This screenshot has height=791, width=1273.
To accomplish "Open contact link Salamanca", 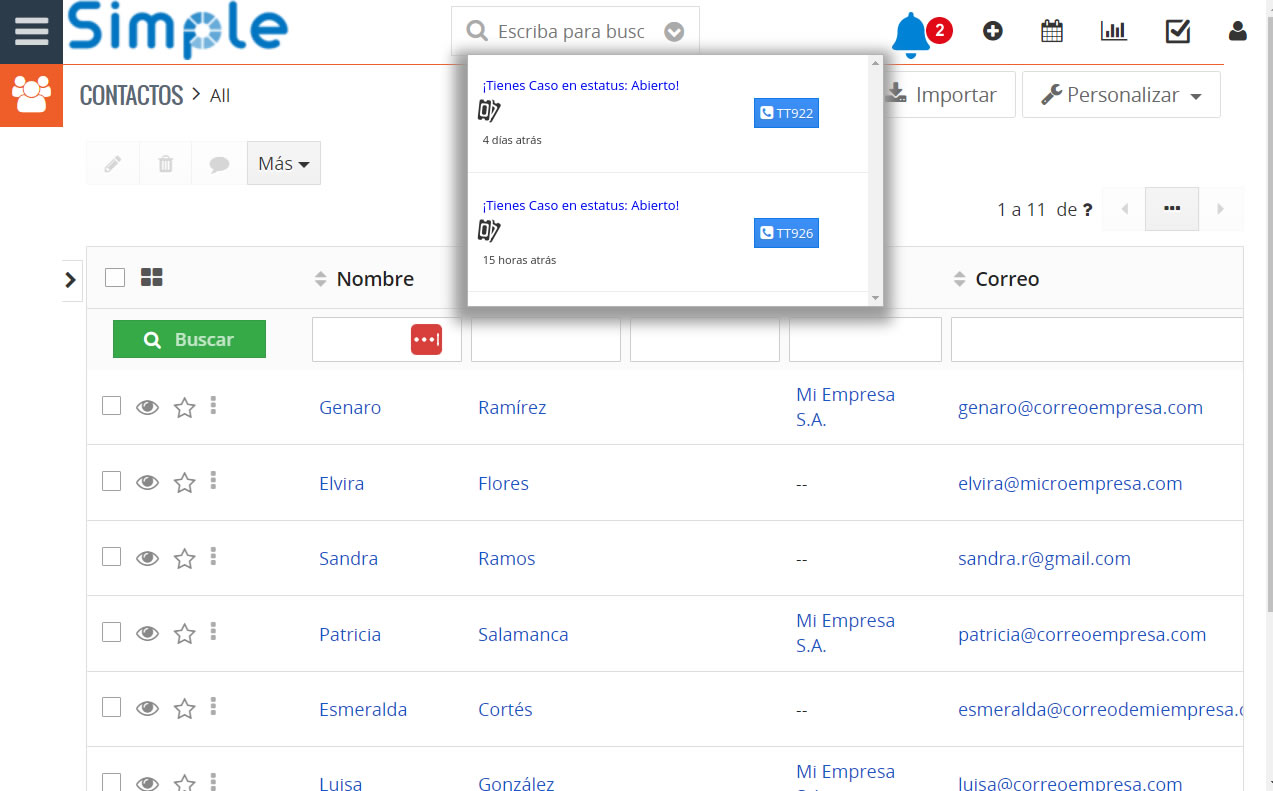I will [523, 634].
